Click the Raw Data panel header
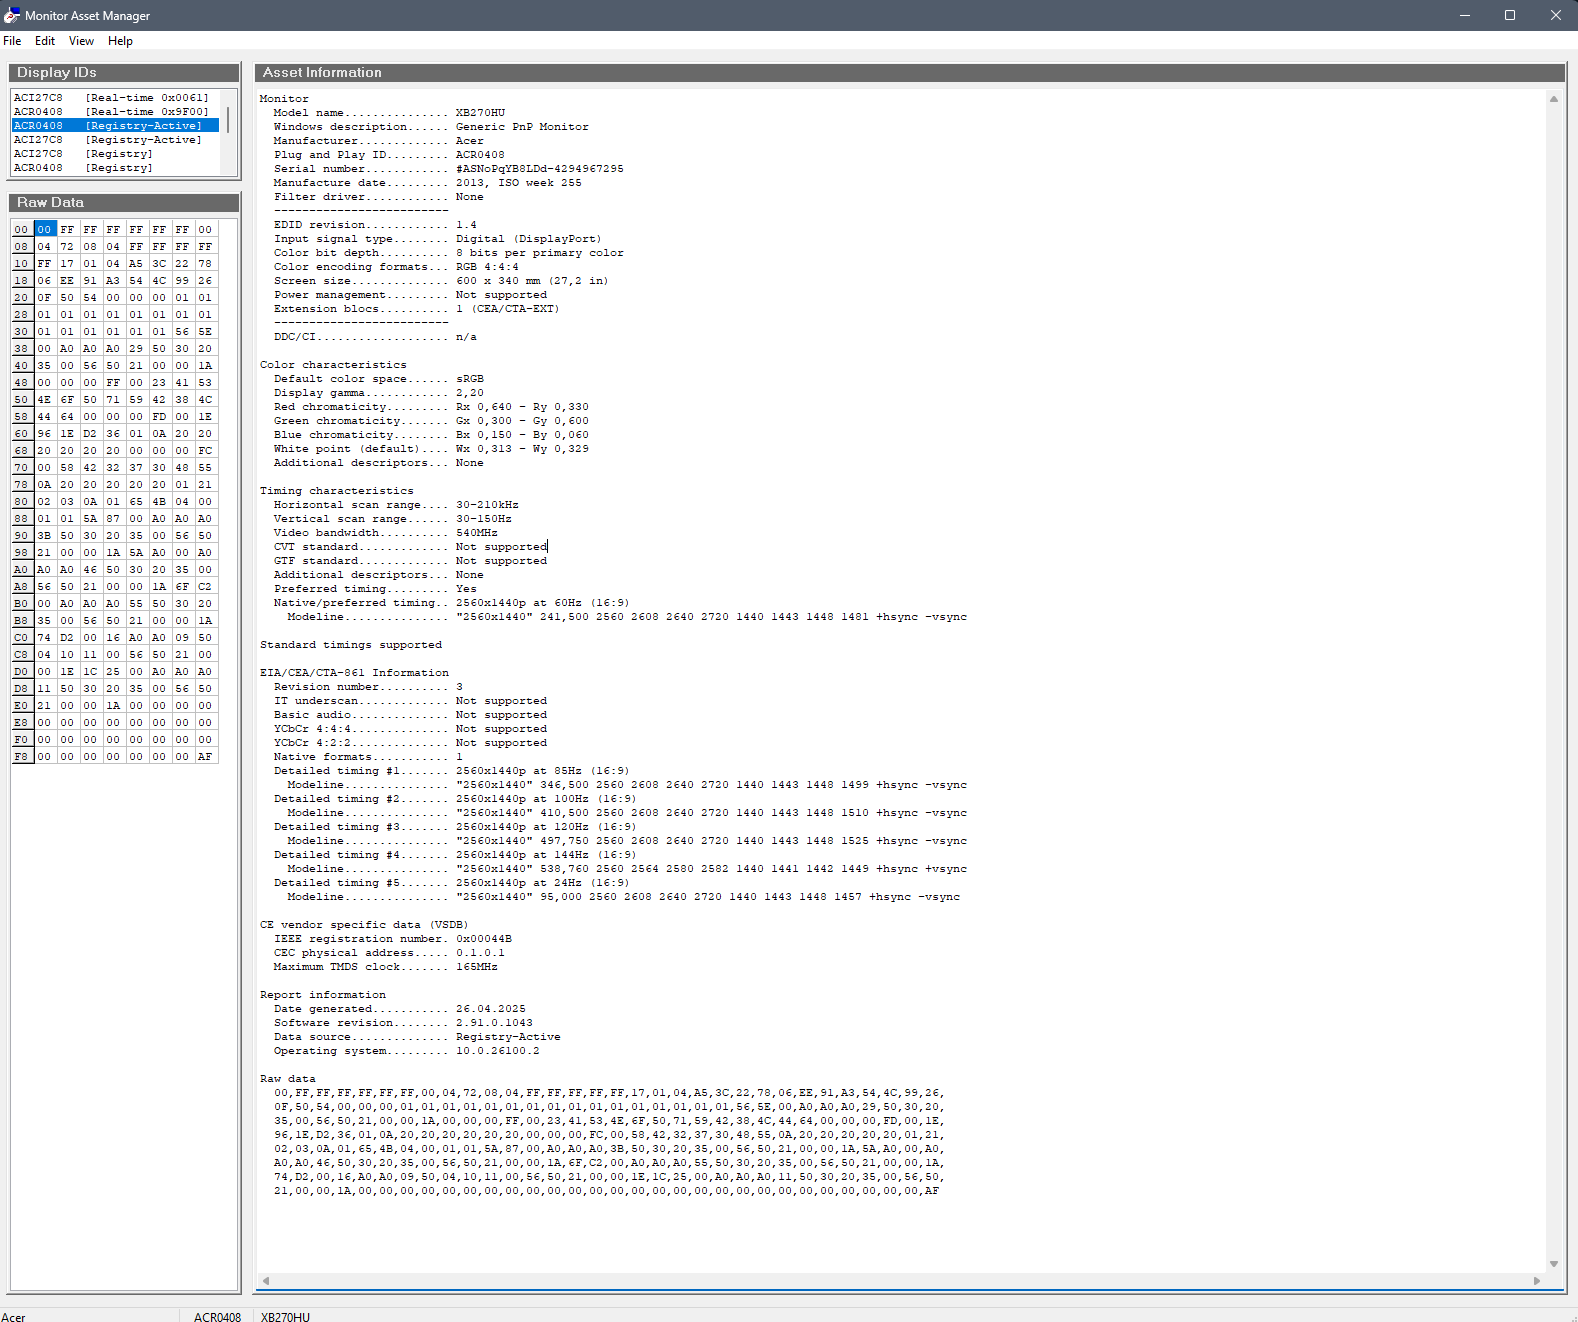The height and width of the screenshot is (1322, 1578). tap(125, 203)
